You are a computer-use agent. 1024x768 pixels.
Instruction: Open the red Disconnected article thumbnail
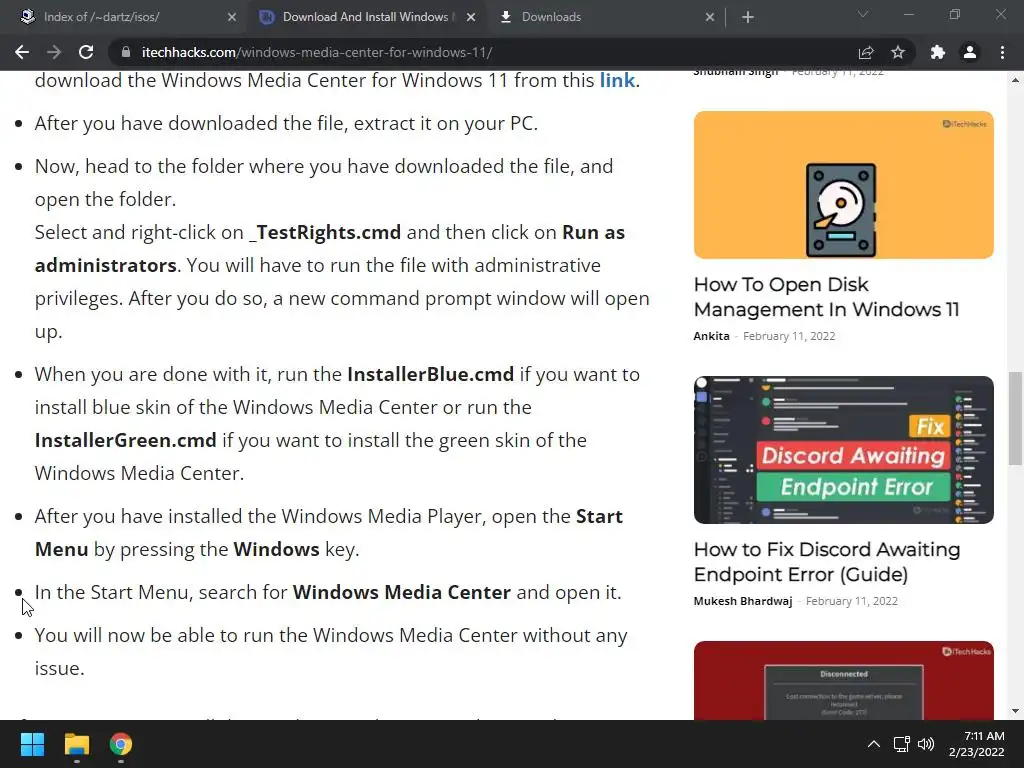click(x=844, y=680)
